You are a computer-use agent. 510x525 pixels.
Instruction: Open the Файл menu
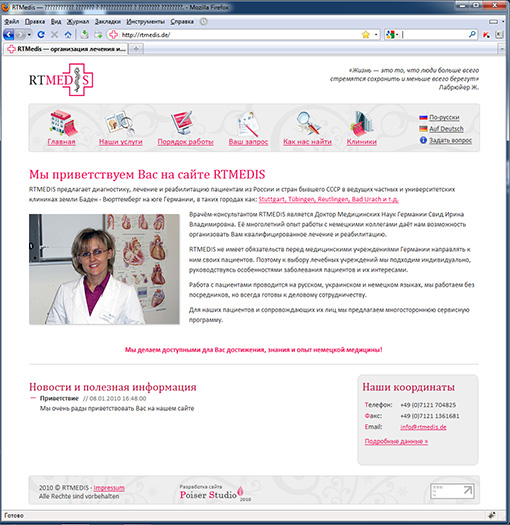(11, 21)
